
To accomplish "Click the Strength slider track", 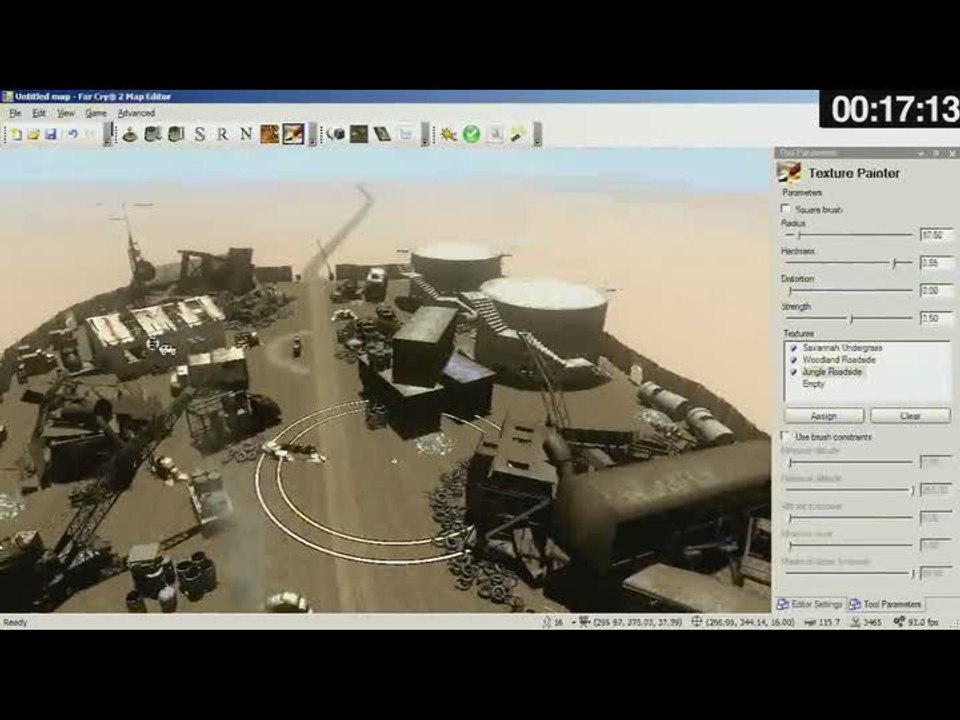I will coord(849,318).
